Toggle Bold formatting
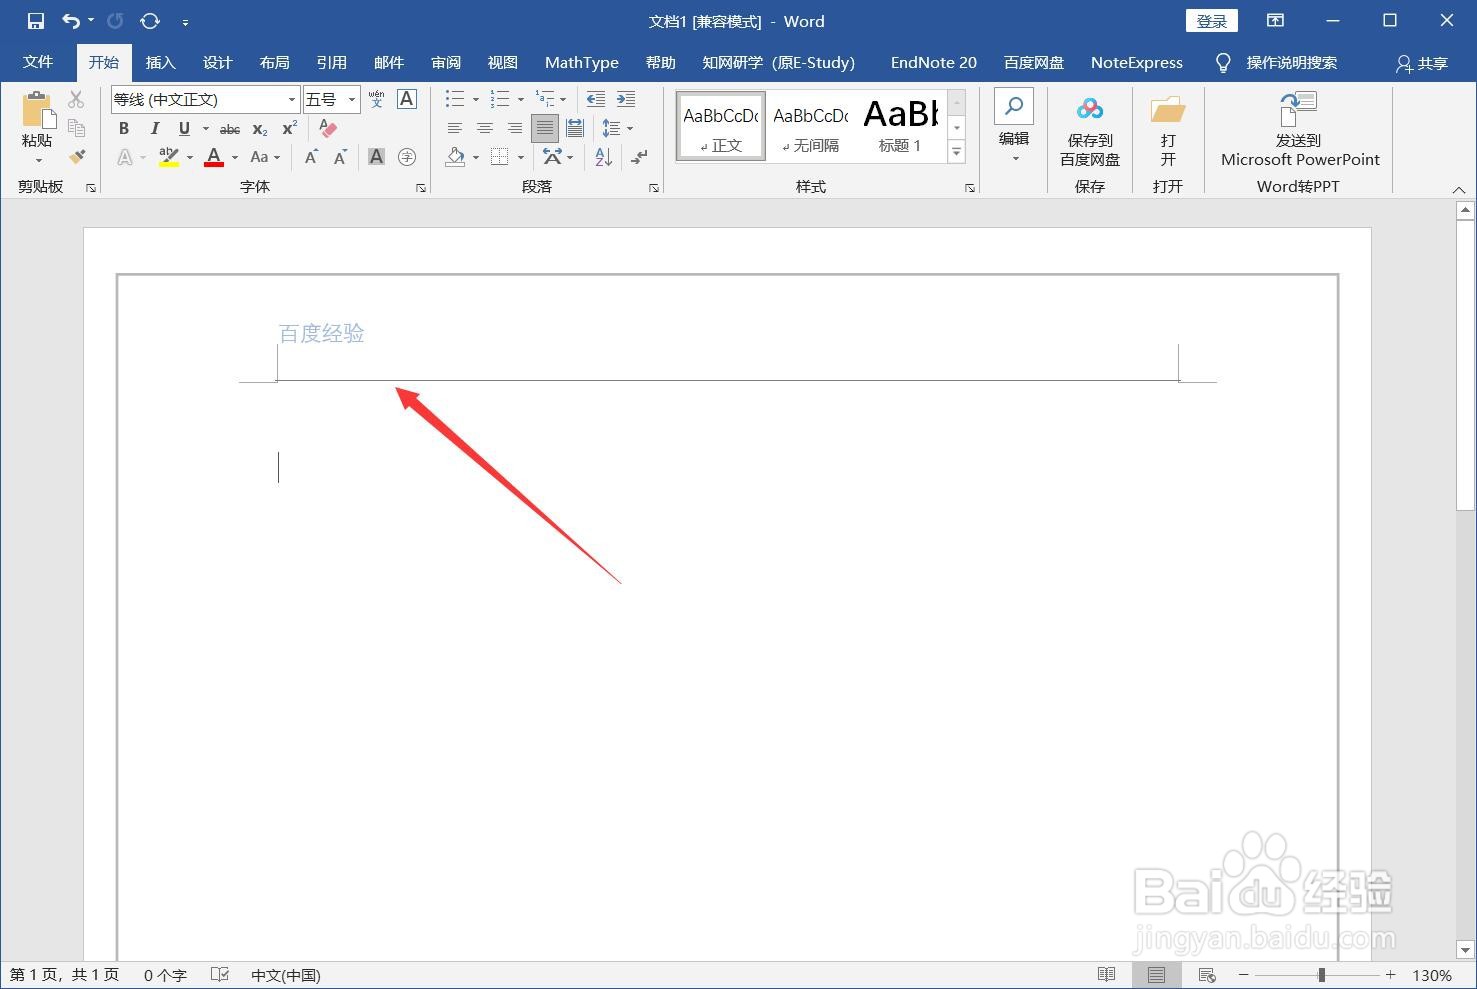Image resolution: width=1477 pixels, height=989 pixels. (x=124, y=128)
